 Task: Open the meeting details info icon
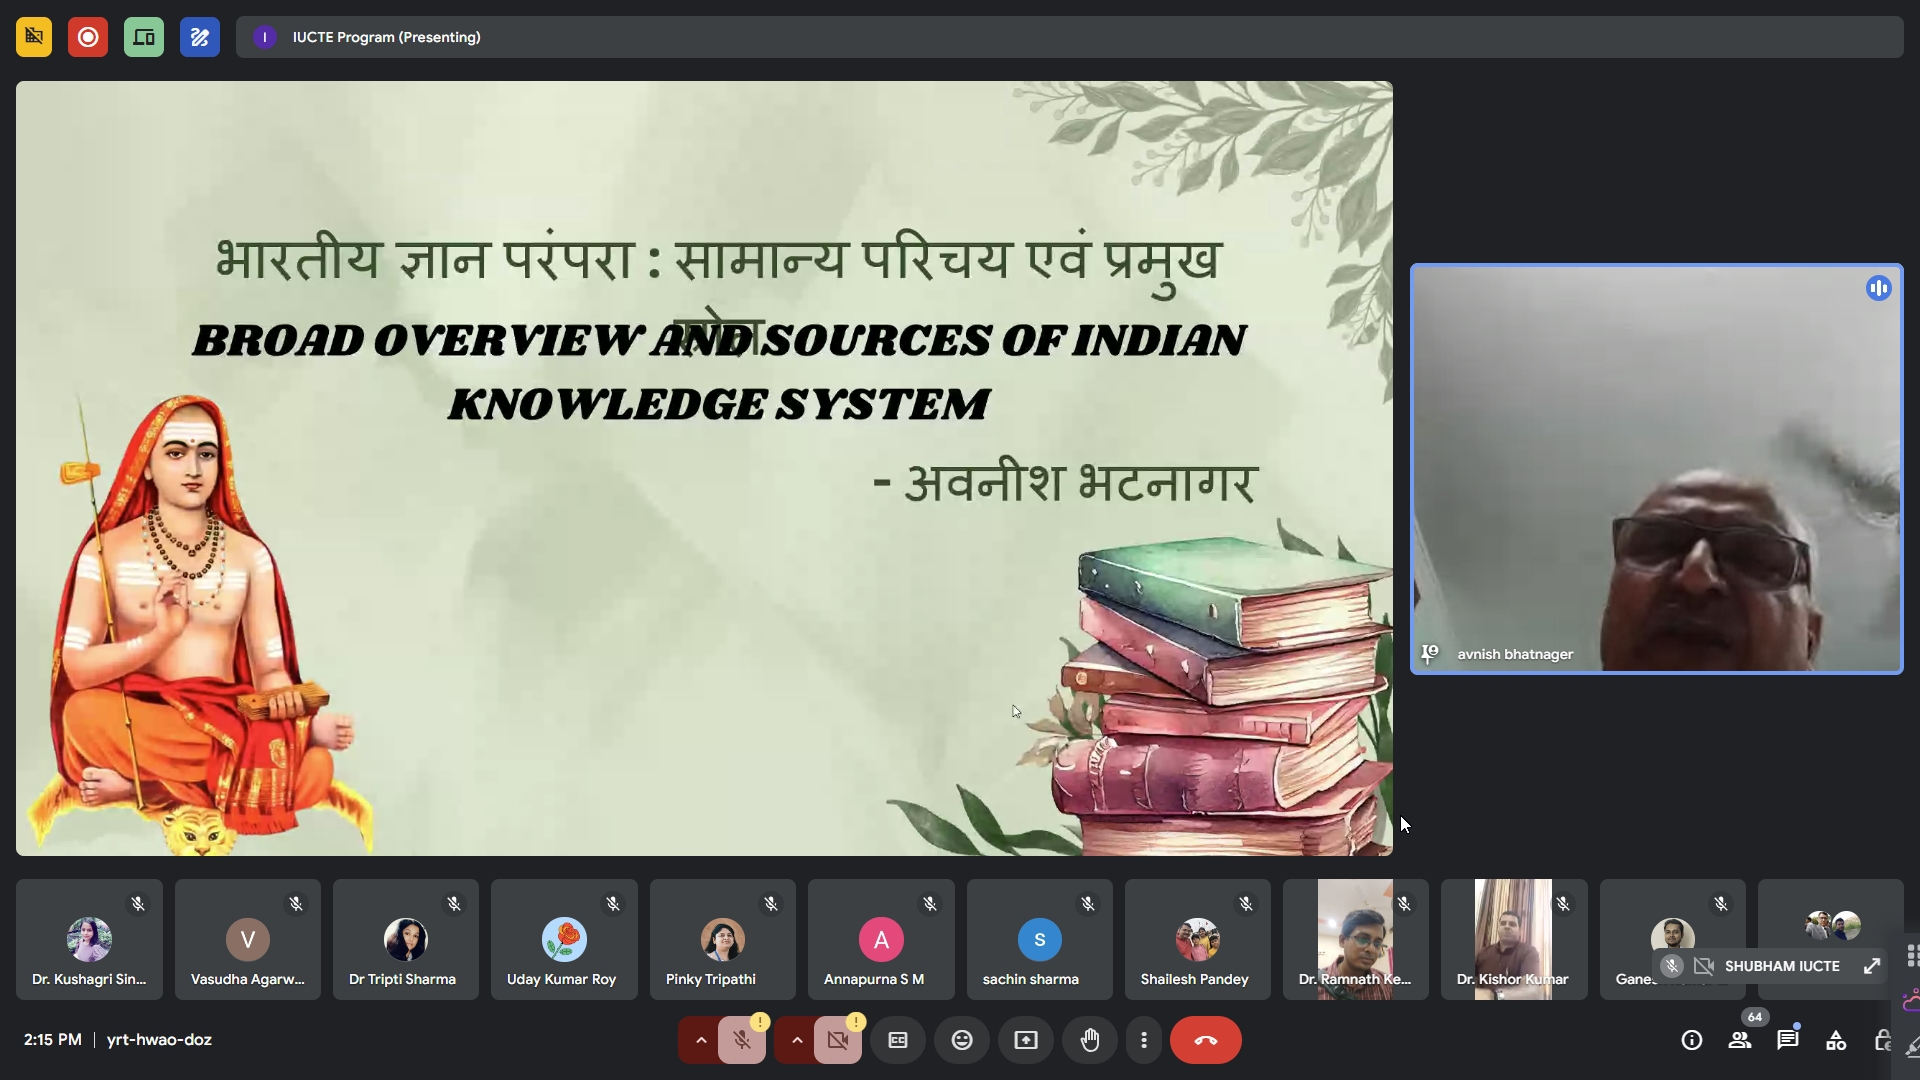[1692, 1040]
